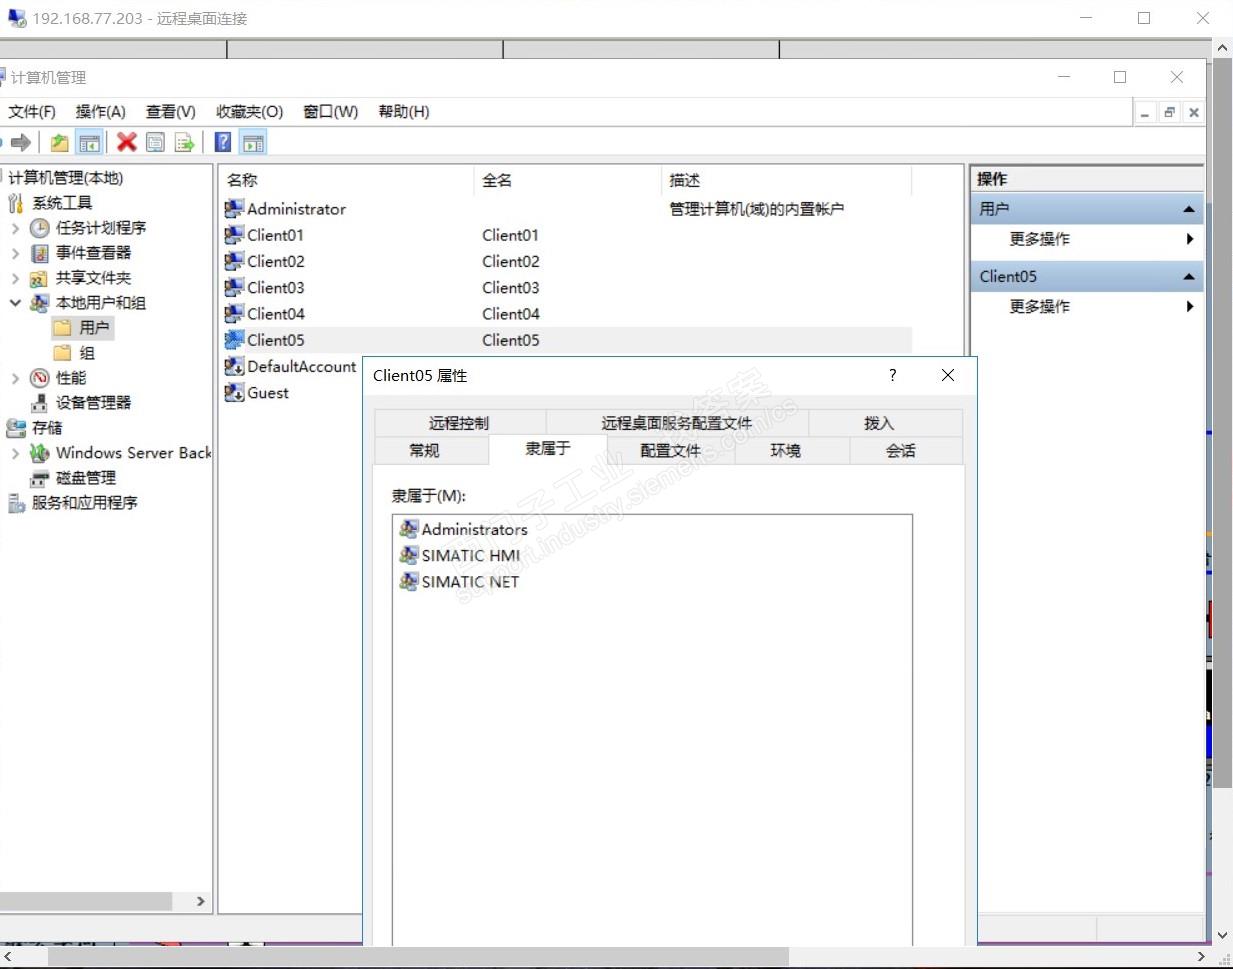Viewport: 1233px width, 969px height.
Task: Open the 窗口(W) menu
Action: (x=331, y=112)
